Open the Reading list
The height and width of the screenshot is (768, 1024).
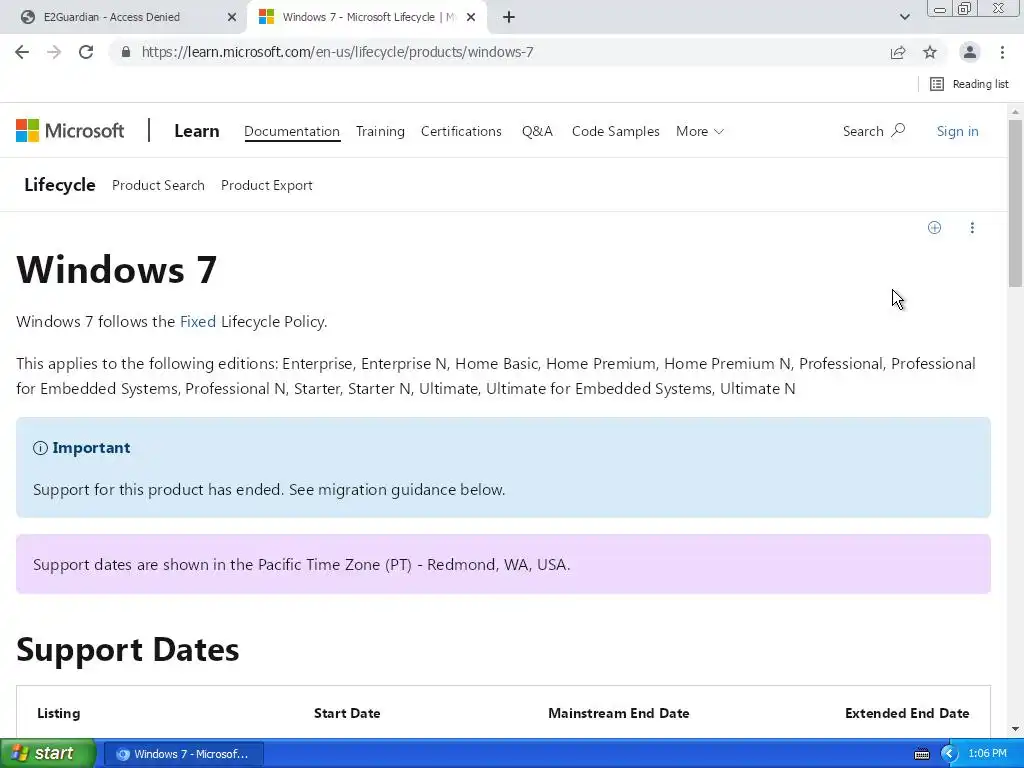(x=969, y=84)
